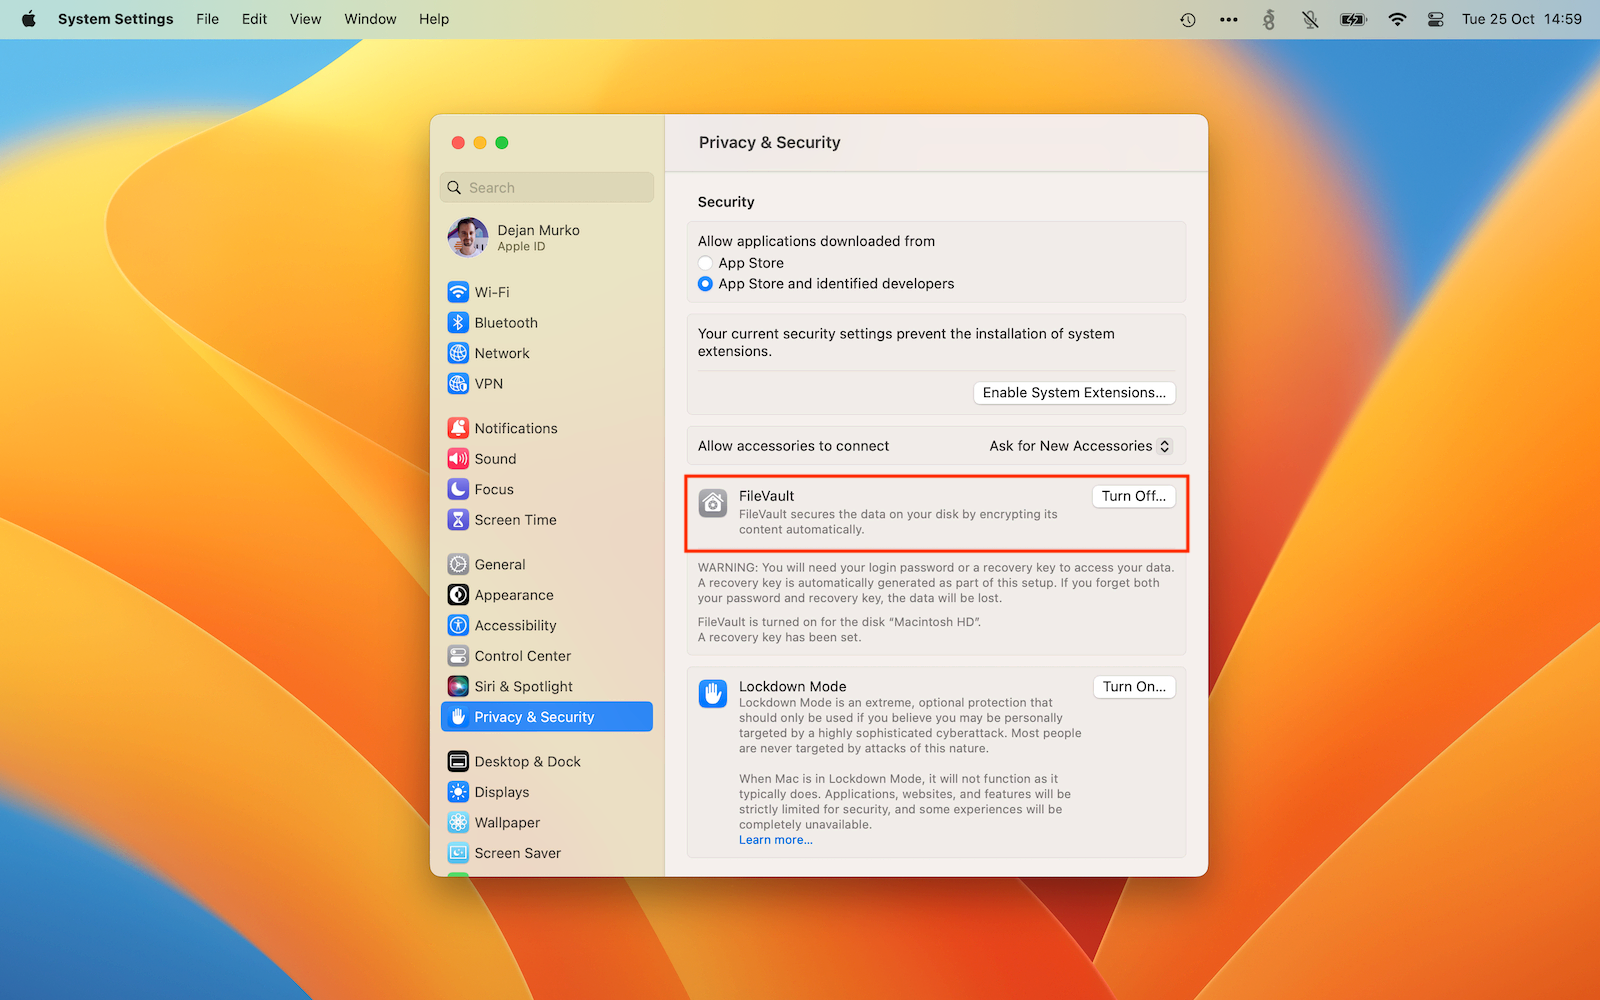Open Siri & Spotlight settings
The height and width of the screenshot is (1000, 1600).
click(x=523, y=686)
